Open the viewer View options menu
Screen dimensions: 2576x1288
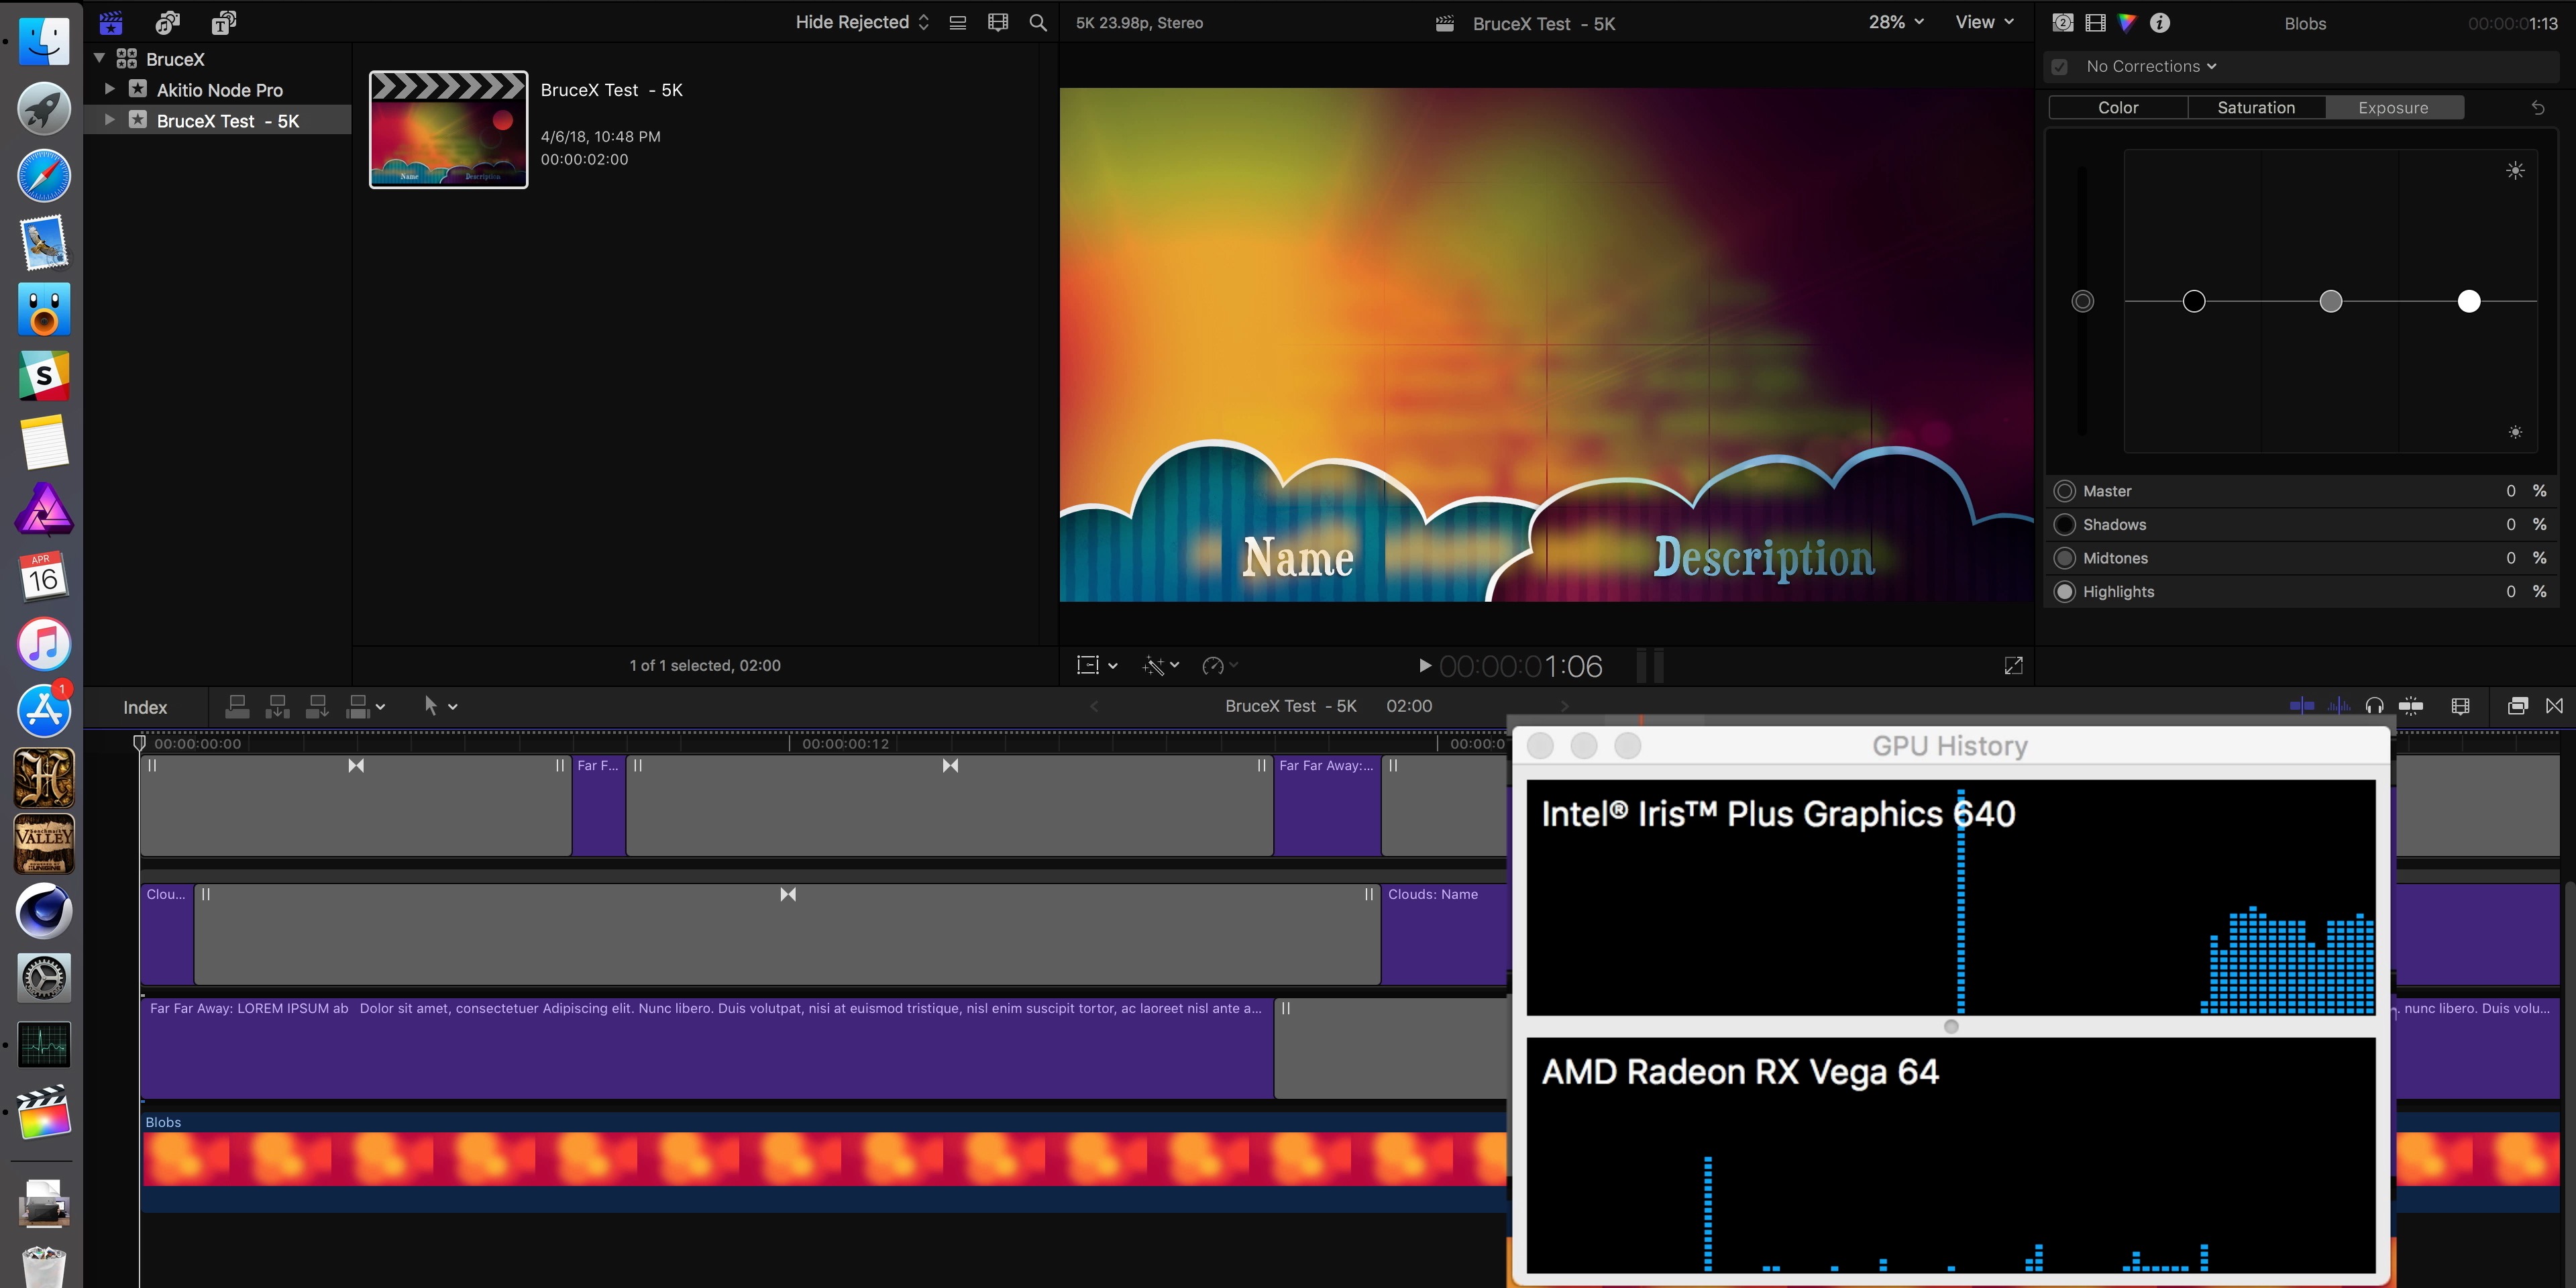pos(1984,22)
